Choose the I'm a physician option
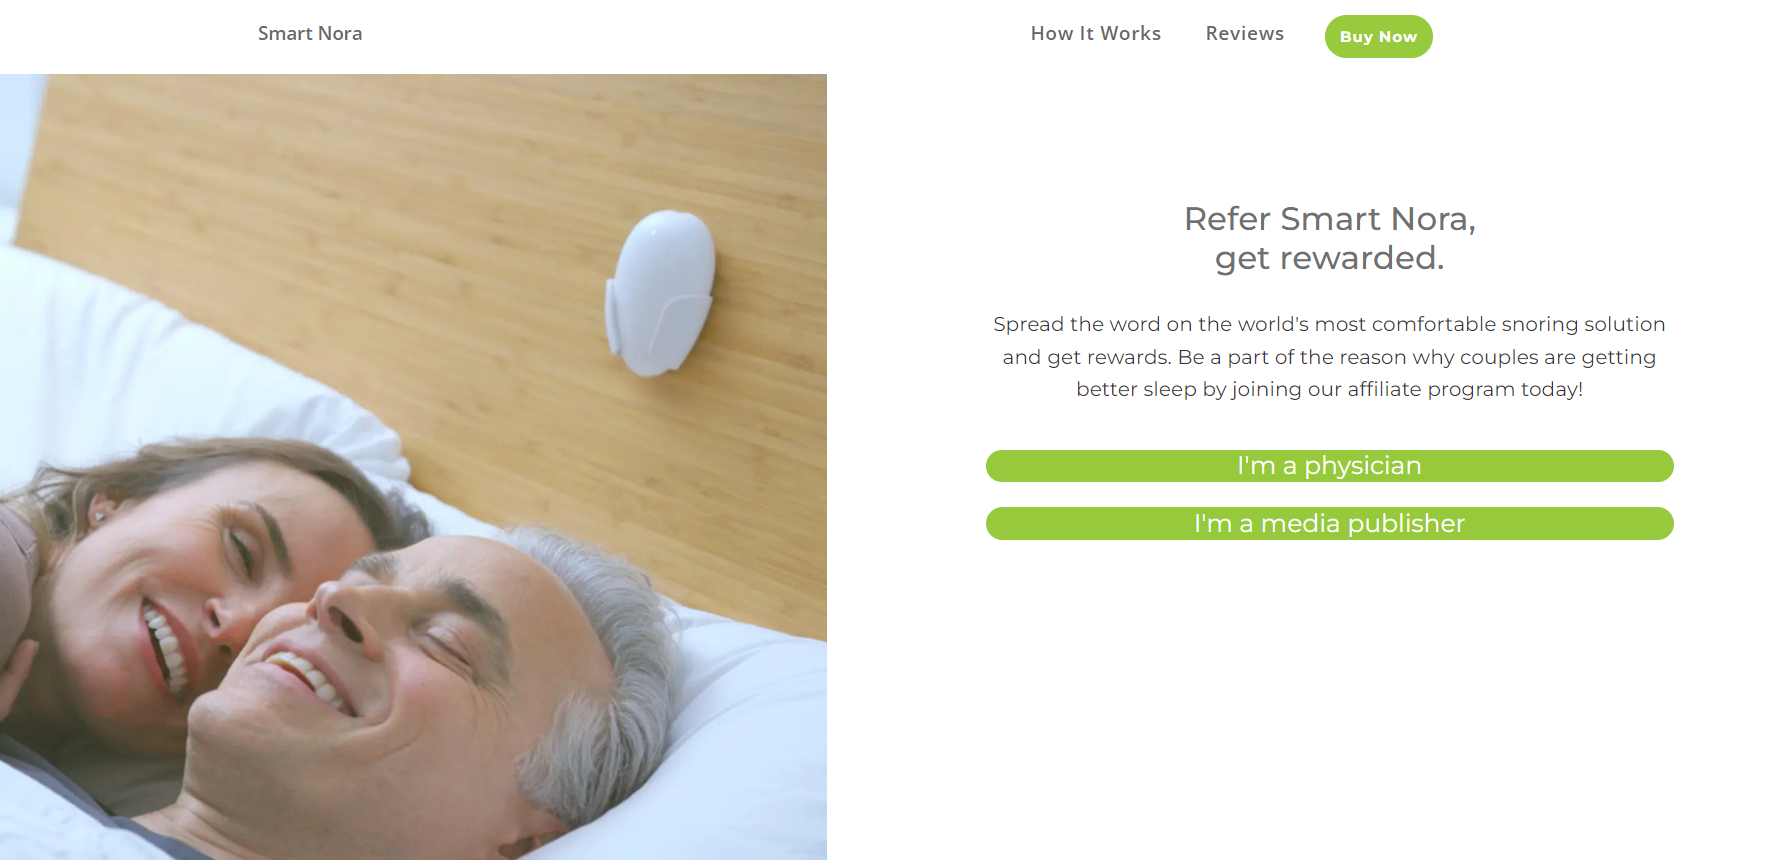This screenshot has width=1766, height=860. (1330, 466)
